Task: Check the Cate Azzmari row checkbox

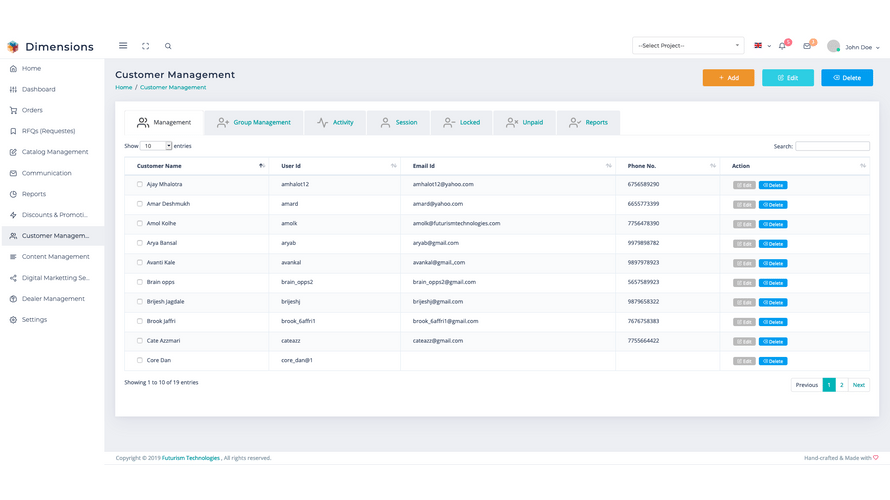Action: tap(140, 341)
